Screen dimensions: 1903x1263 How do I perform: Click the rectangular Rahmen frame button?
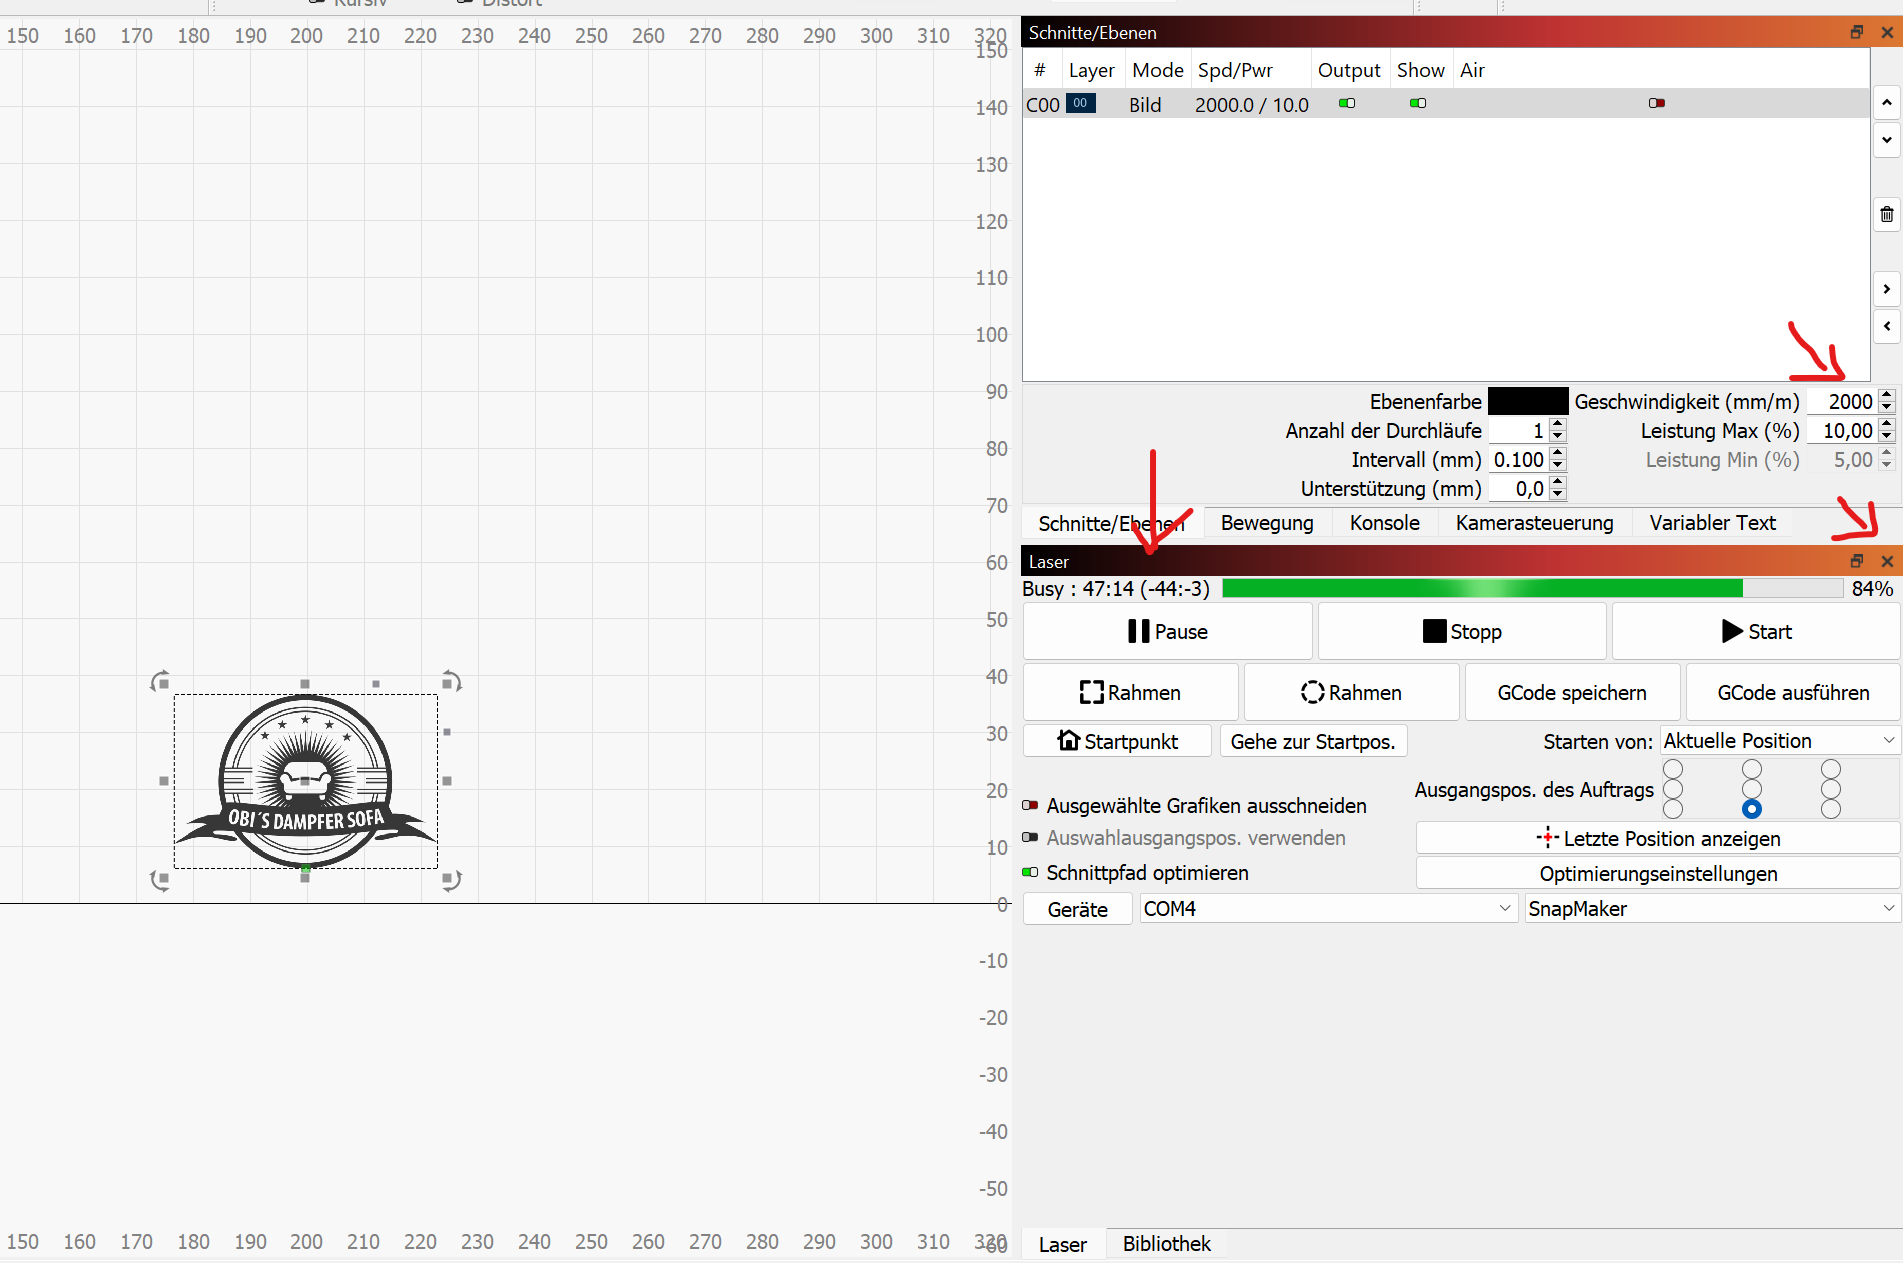[x=1131, y=692]
